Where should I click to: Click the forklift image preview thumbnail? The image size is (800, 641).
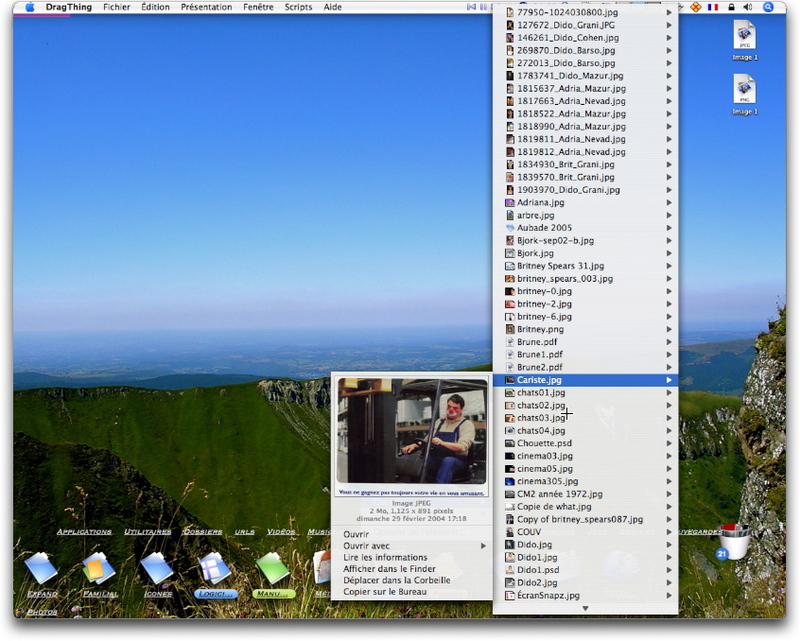[411, 433]
